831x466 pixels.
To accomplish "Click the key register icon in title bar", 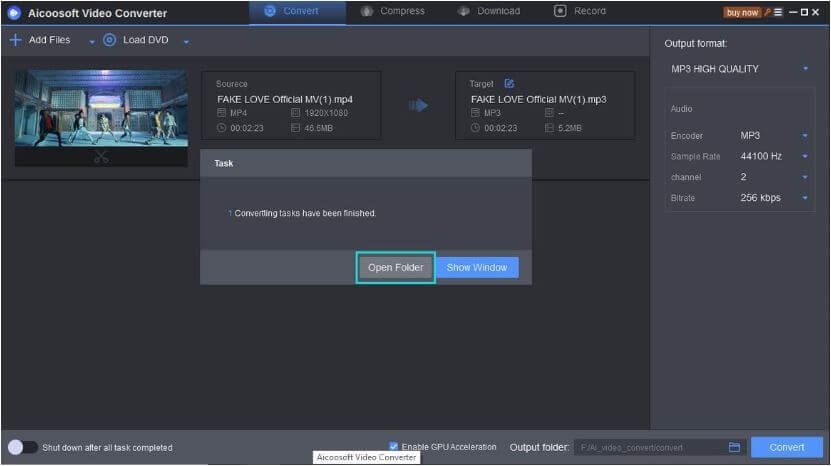I will point(766,12).
